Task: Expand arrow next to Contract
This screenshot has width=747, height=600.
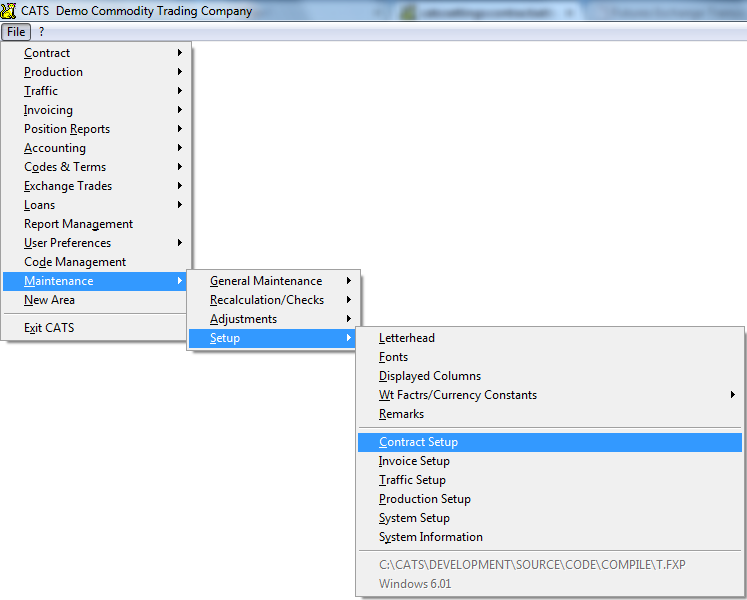Action: coord(180,52)
